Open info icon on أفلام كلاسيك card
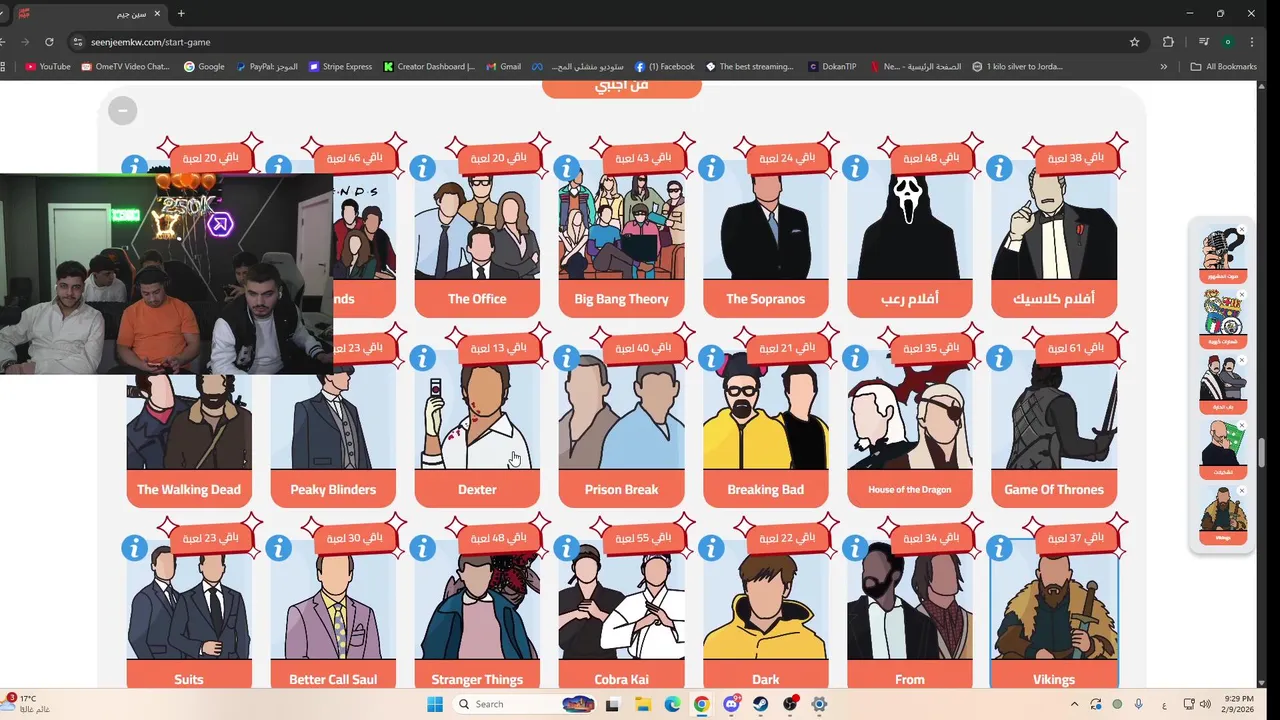 click(x=999, y=168)
